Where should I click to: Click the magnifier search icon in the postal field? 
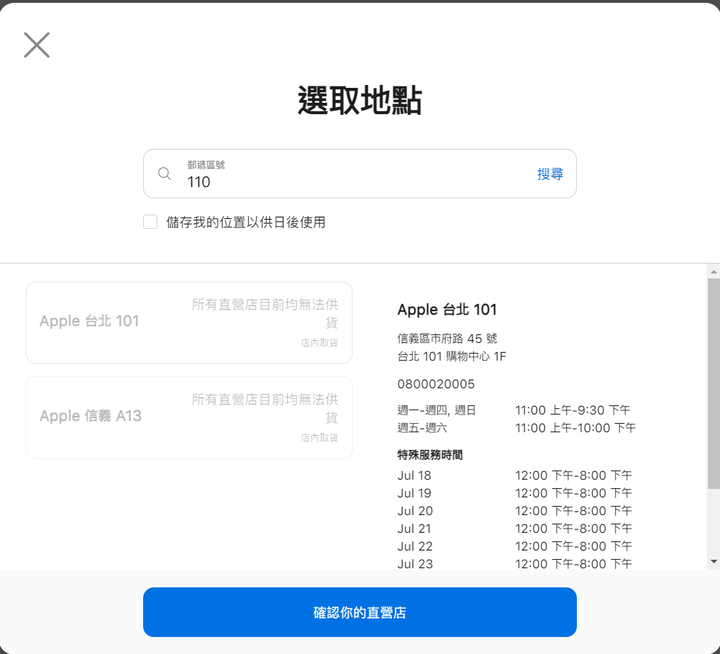[x=164, y=174]
